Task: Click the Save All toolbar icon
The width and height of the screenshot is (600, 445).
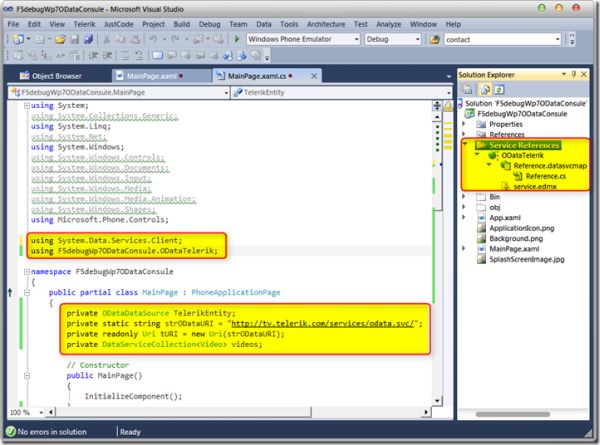Action: pyautogui.click(x=87, y=39)
